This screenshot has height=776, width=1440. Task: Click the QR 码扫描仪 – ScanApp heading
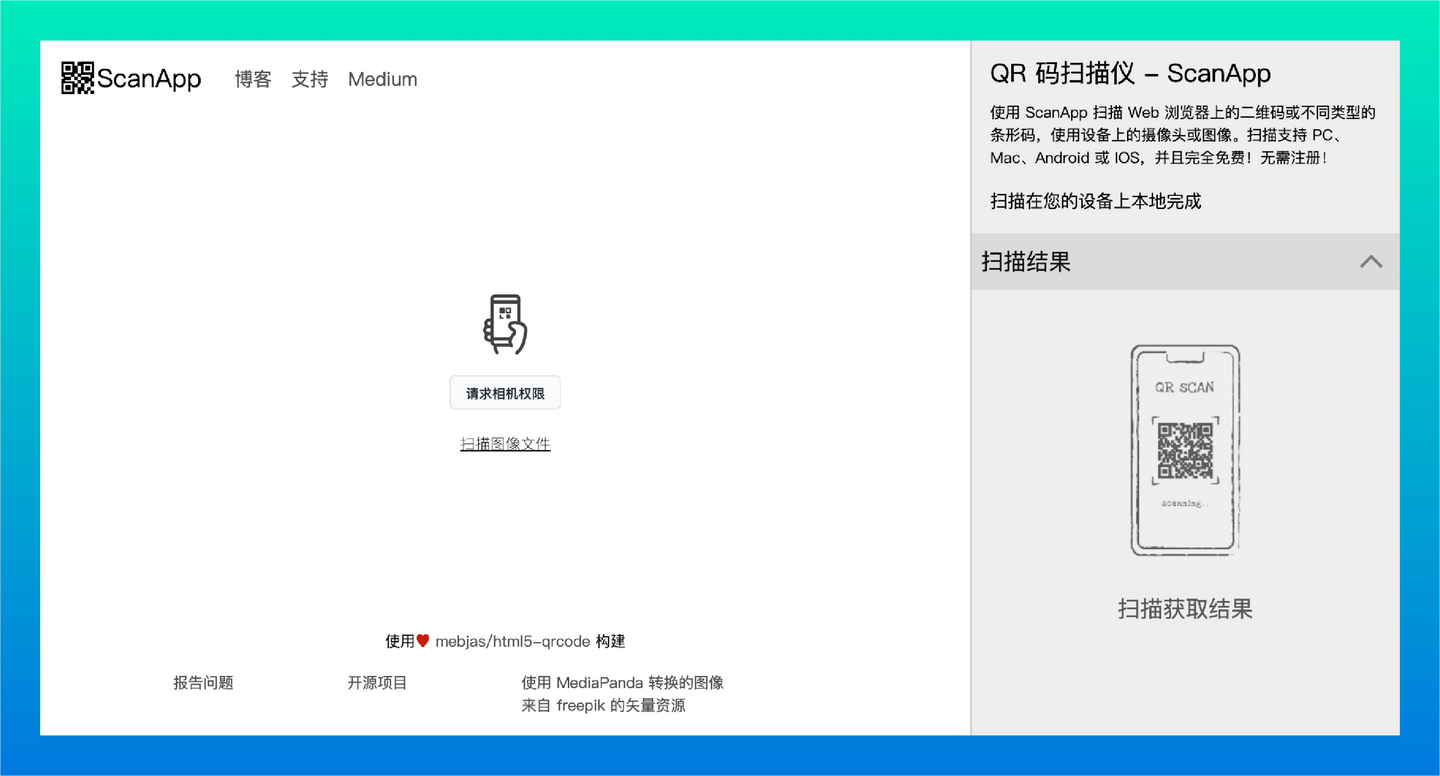pos(1130,73)
